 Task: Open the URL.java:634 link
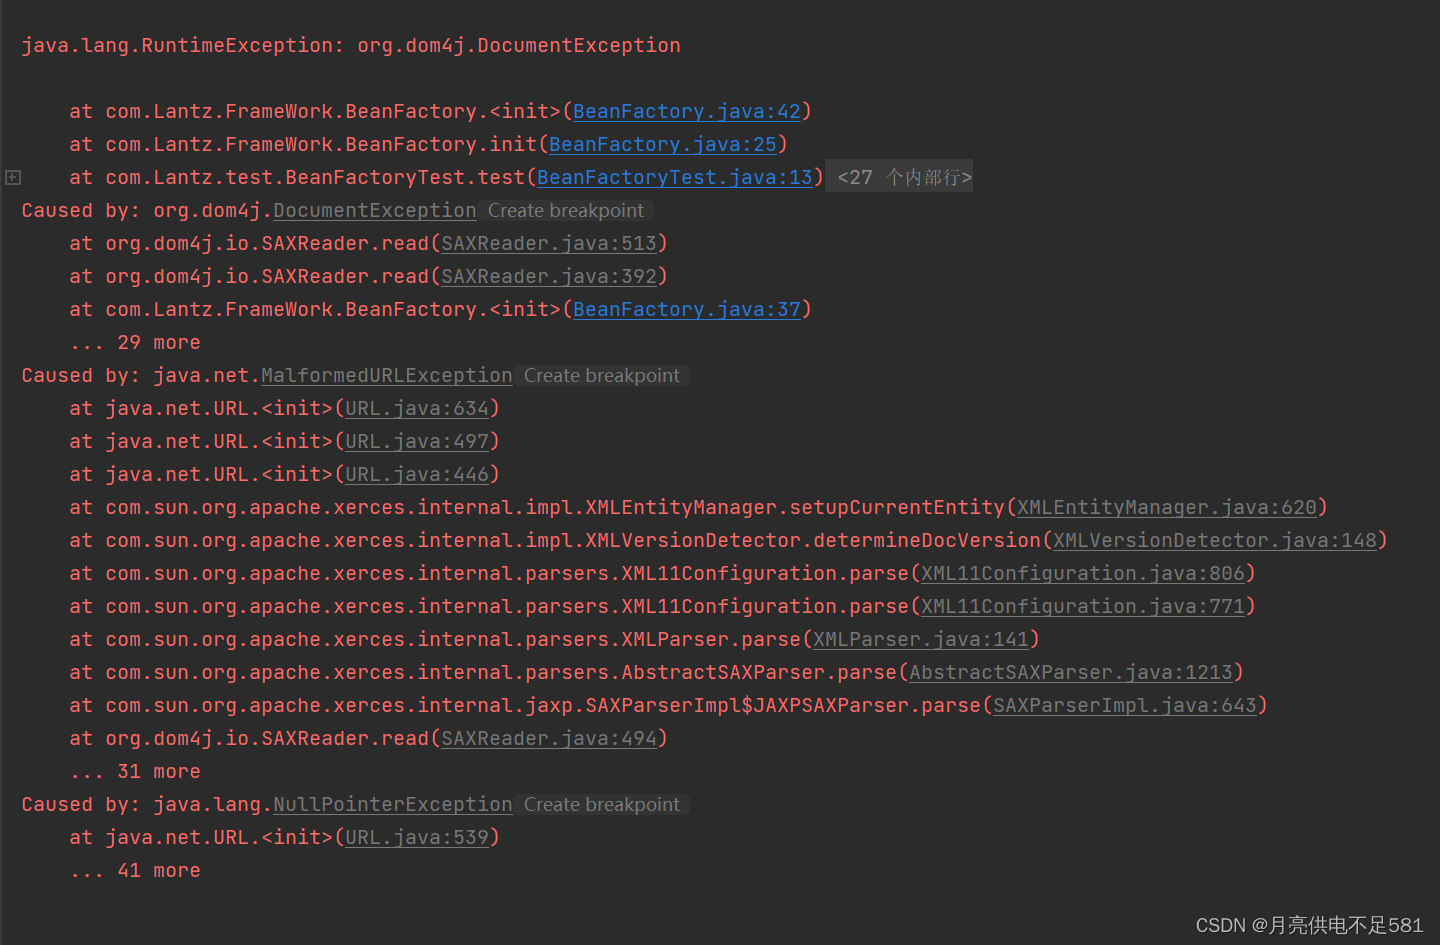(x=417, y=409)
